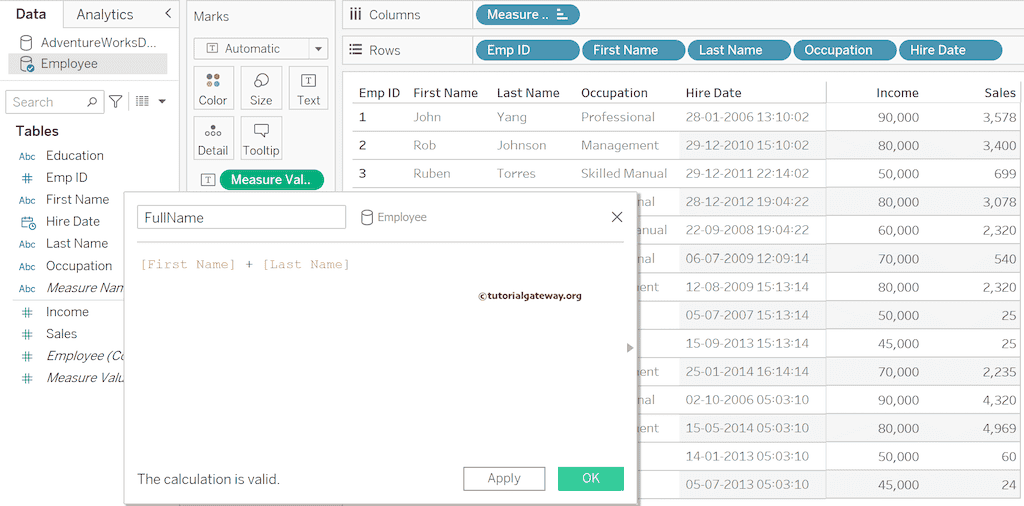This screenshot has height=506, width=1024.
Task: Click the filter icon beside Search
Action: pyautogui.click(x=116, y=101)
